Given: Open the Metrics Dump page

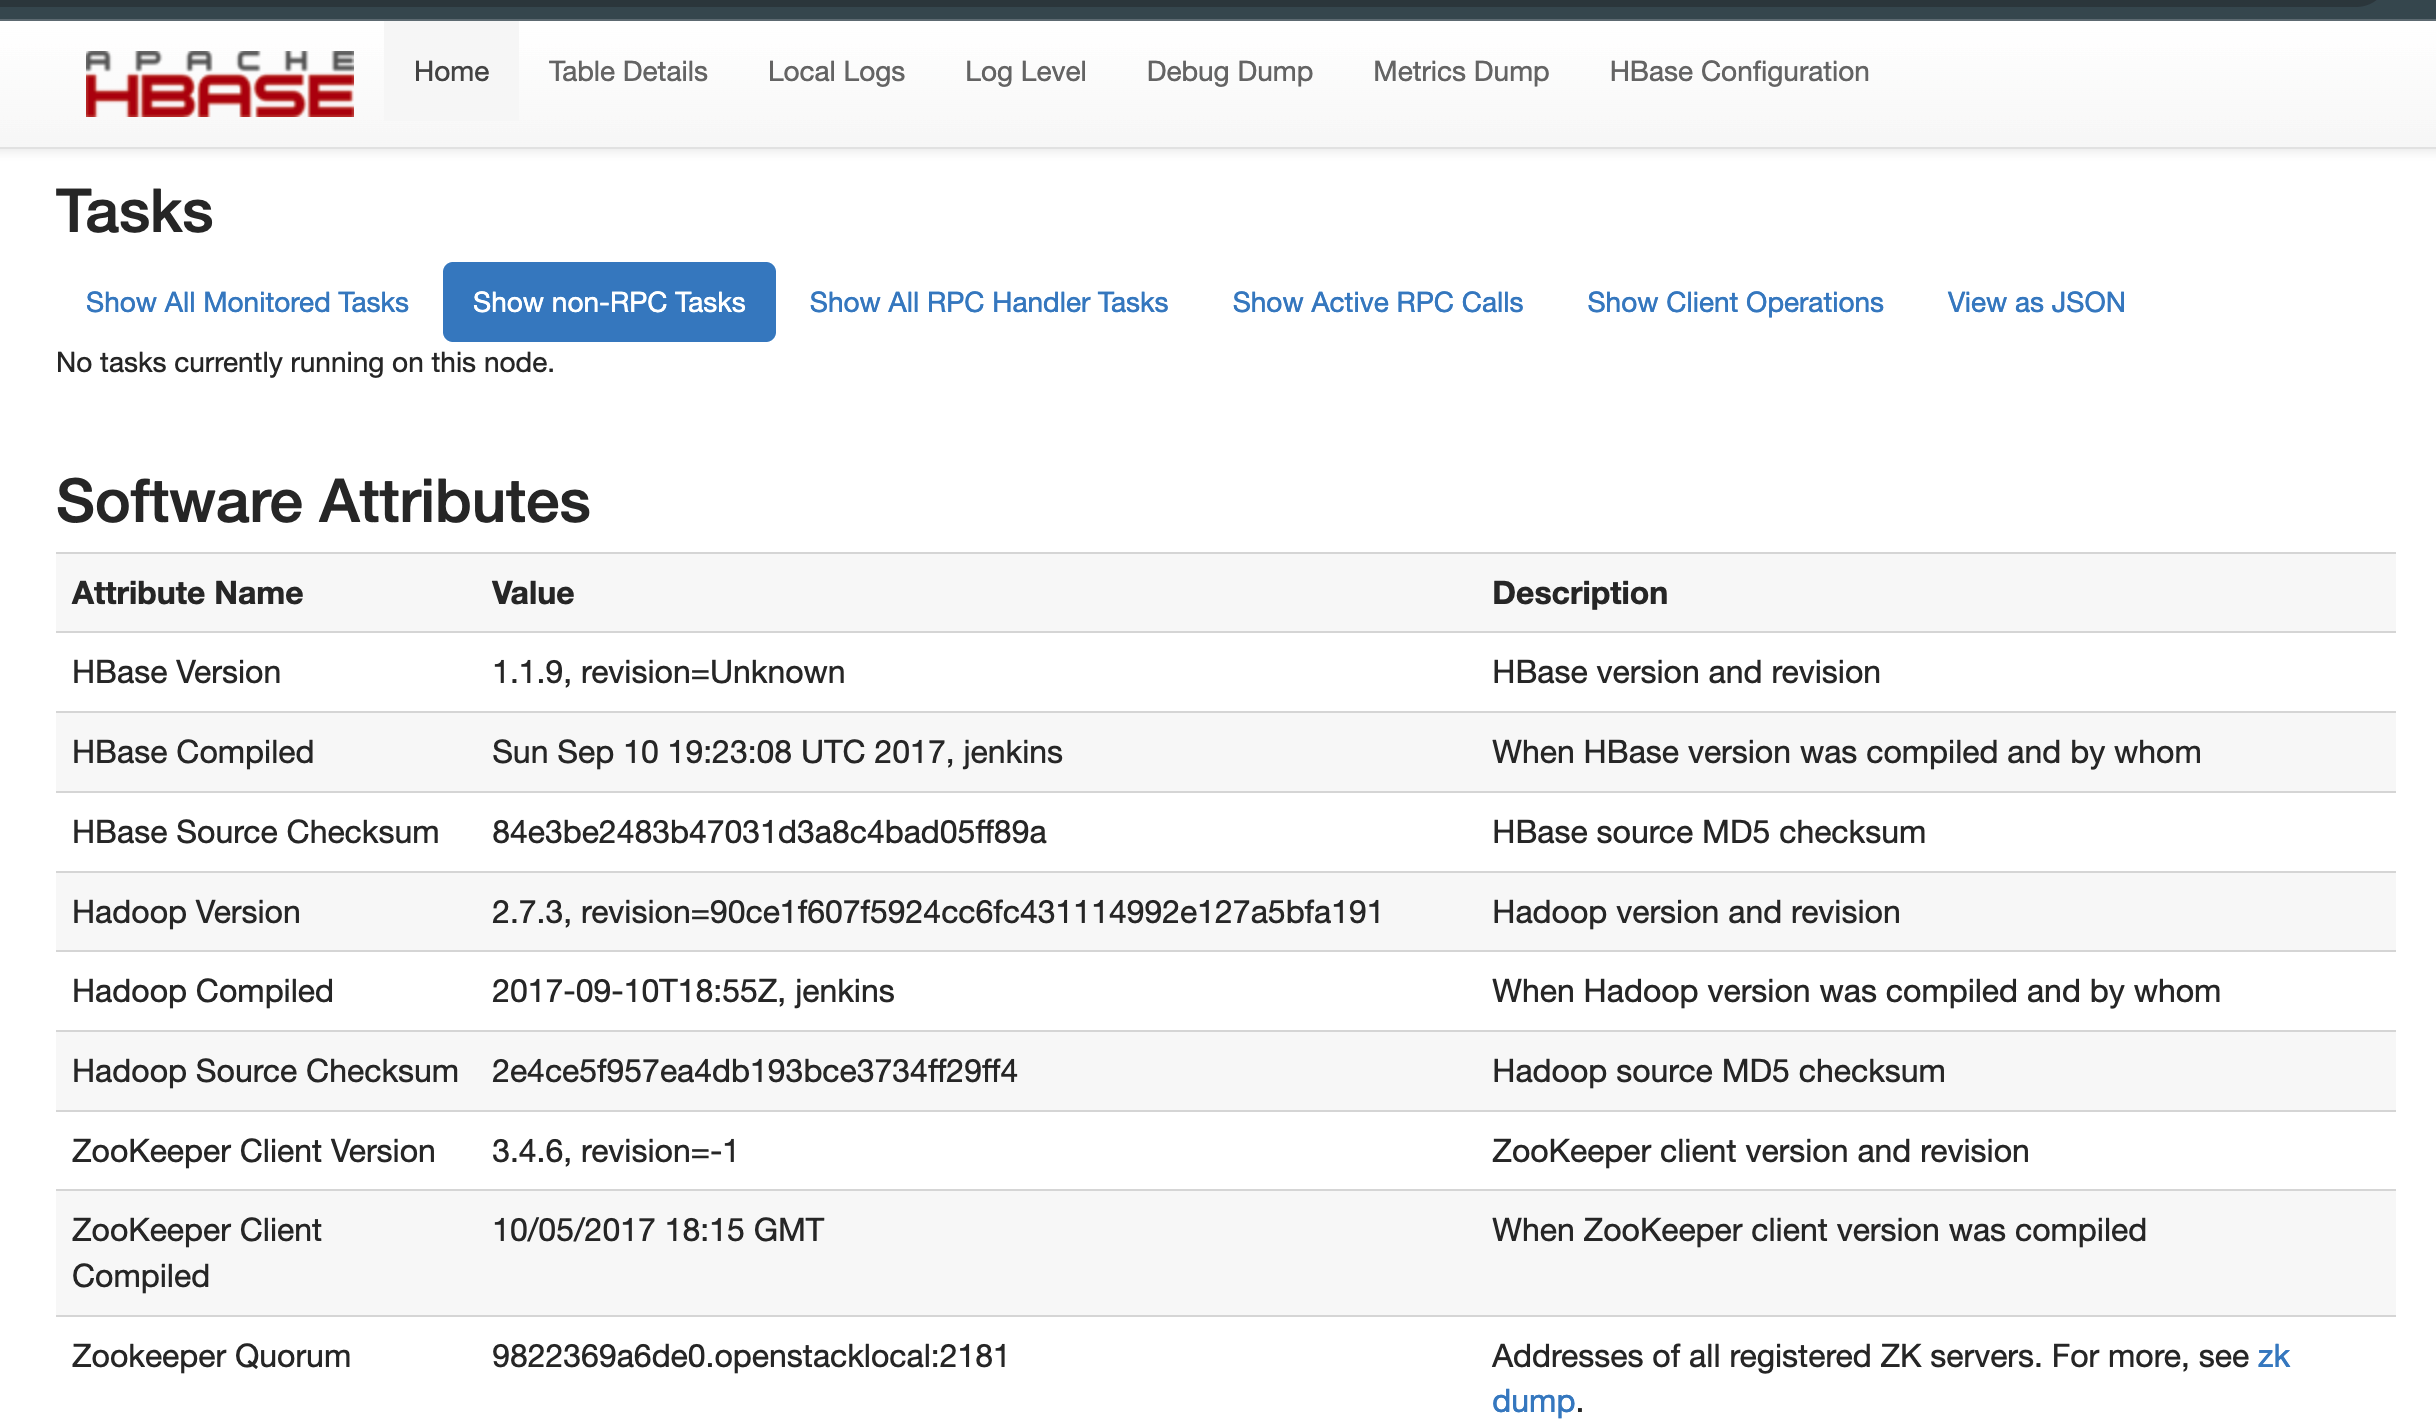Looking at the screenshot, I should click(x=1460, y=71).
